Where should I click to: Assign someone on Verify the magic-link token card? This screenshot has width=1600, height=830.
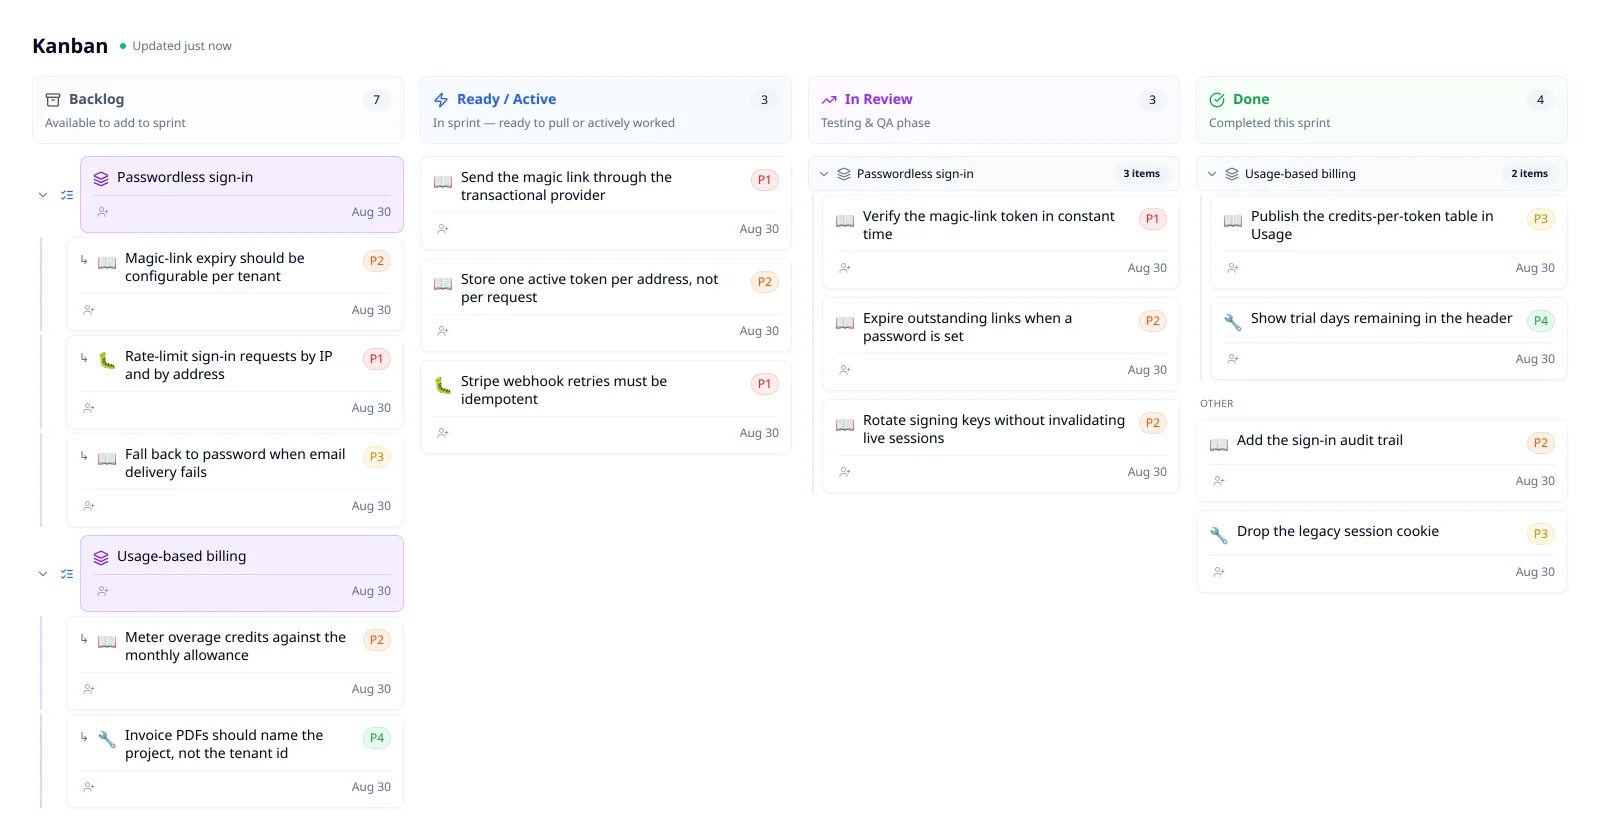click(x=845, y=268)
